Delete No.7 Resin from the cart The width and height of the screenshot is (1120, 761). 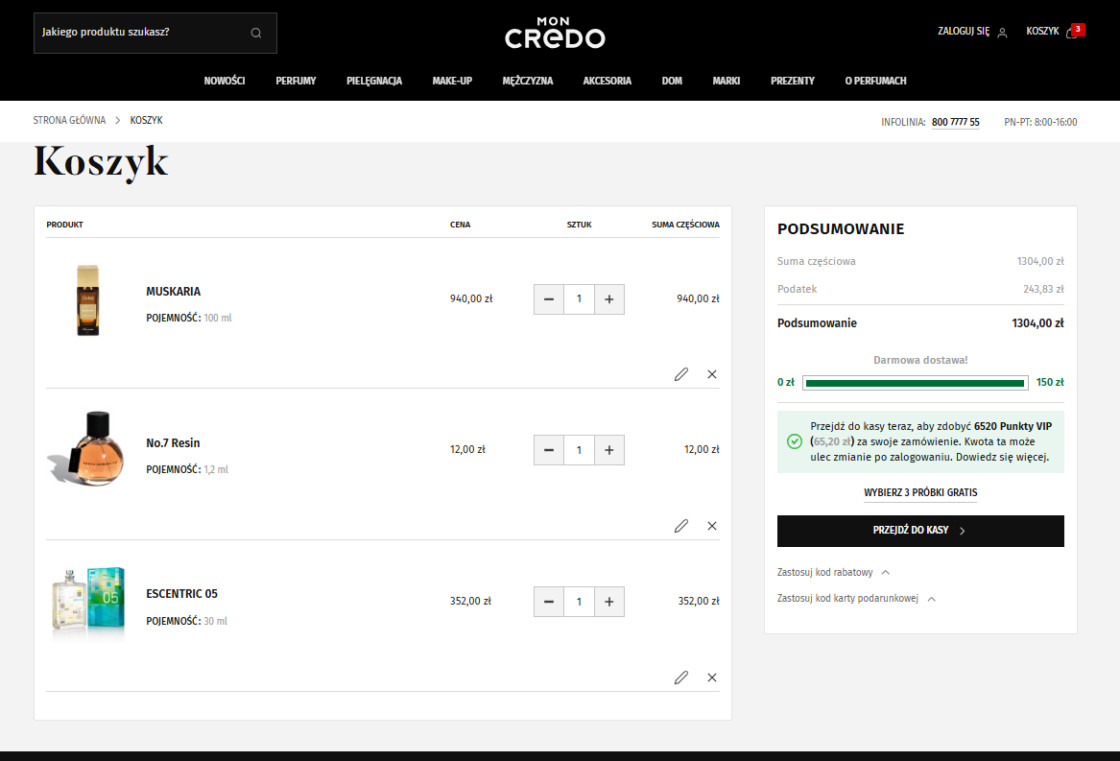click(x=712, y=526)
